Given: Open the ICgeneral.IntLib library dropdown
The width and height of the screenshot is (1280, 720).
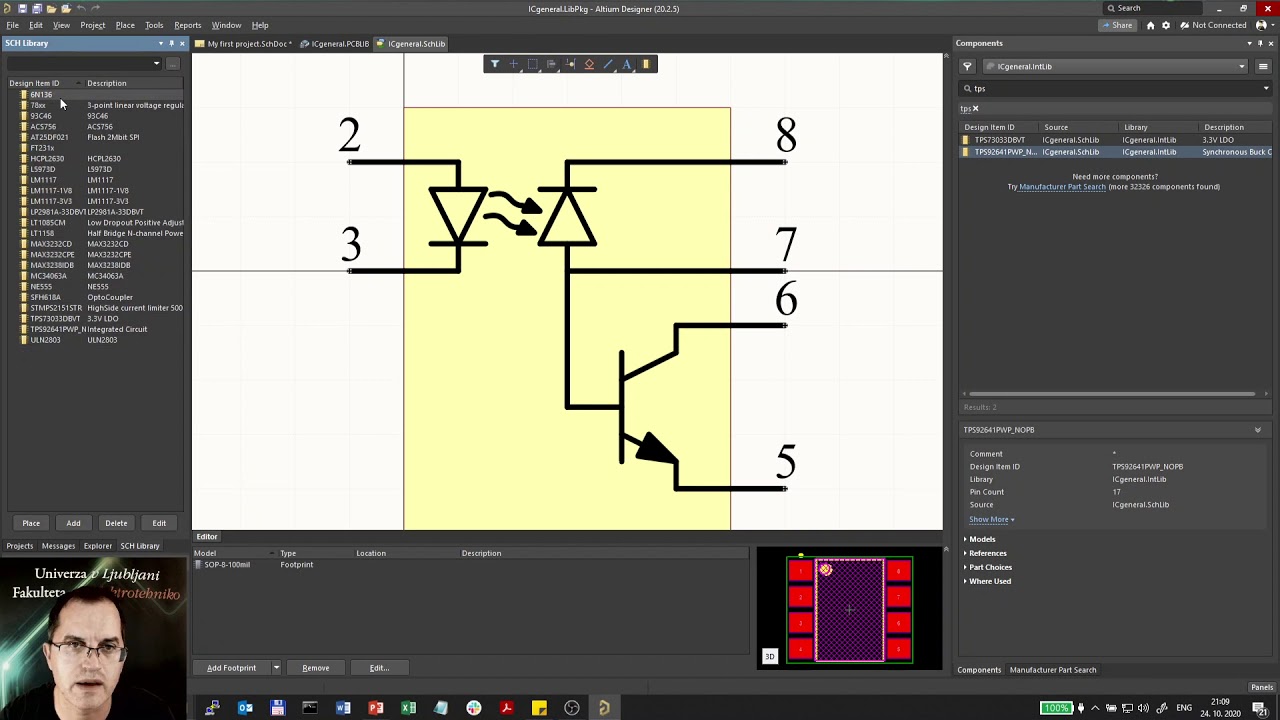Looking at the screenshot, I should 1242,66.
